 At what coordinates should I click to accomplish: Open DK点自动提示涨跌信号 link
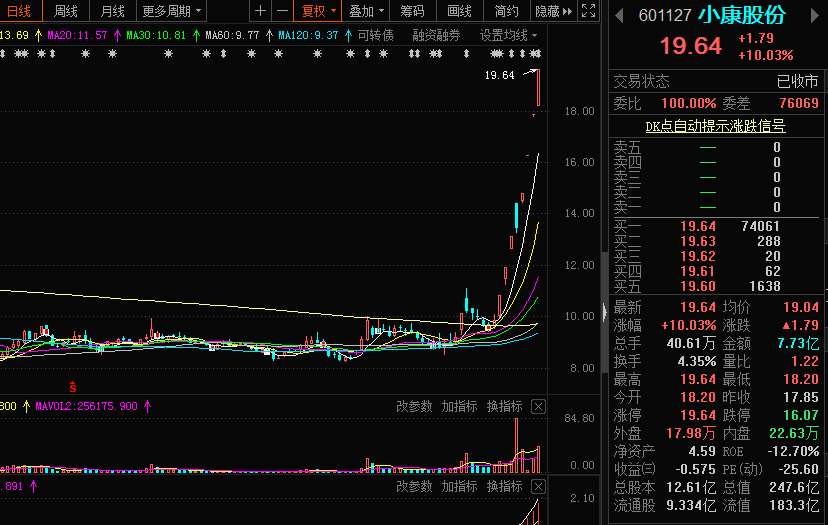pyautogui.click(x=716, y=126)
